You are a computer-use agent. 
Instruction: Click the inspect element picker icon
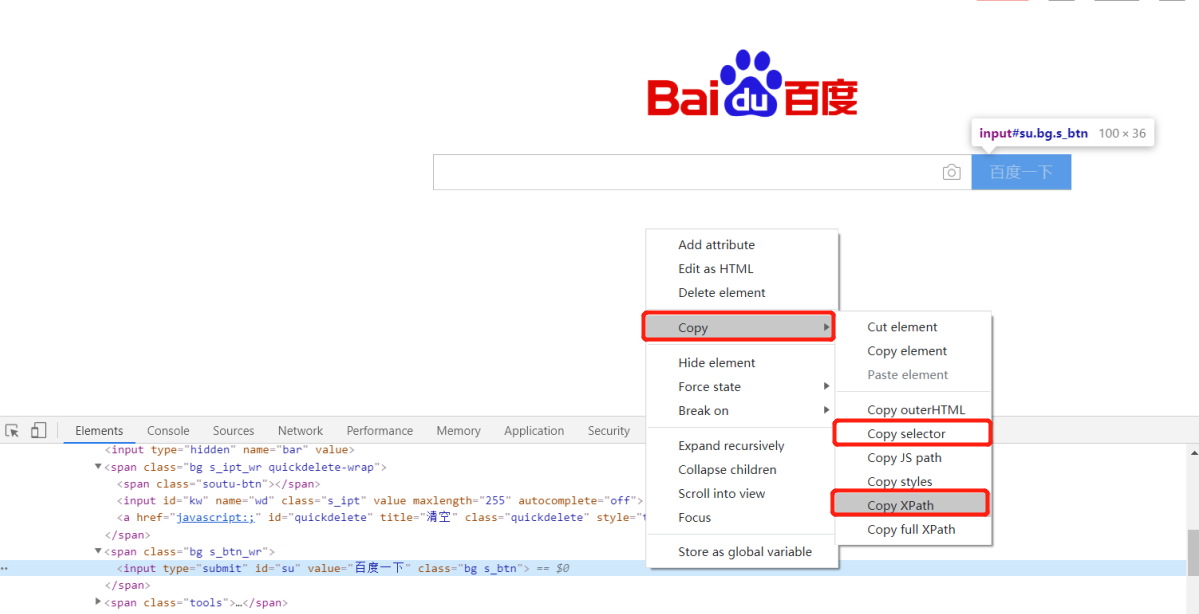click(x=12, y=431)
